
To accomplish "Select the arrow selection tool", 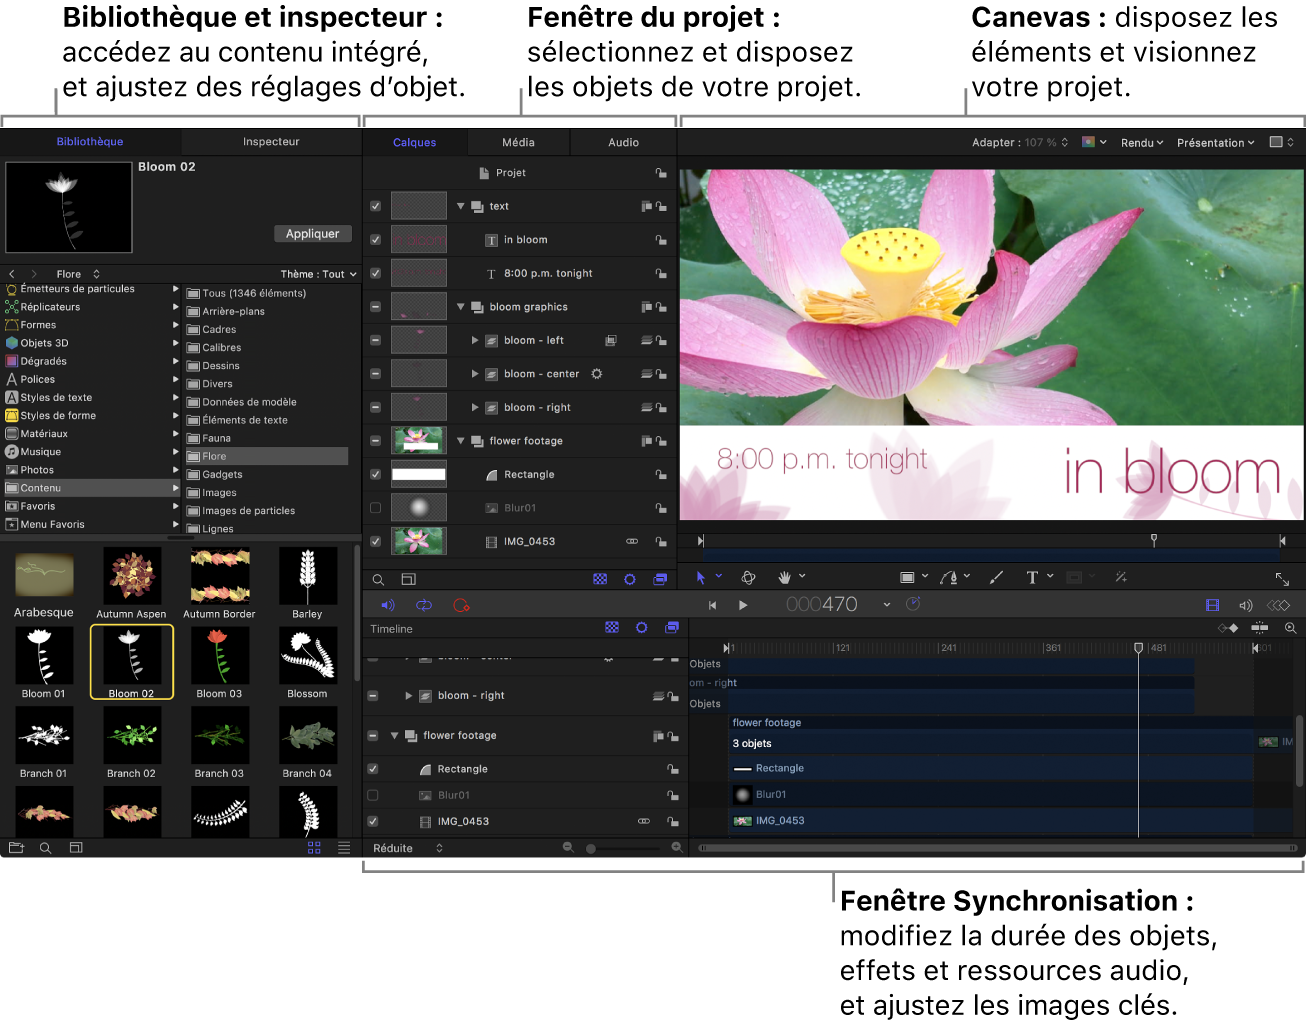I will click(700, 578).
